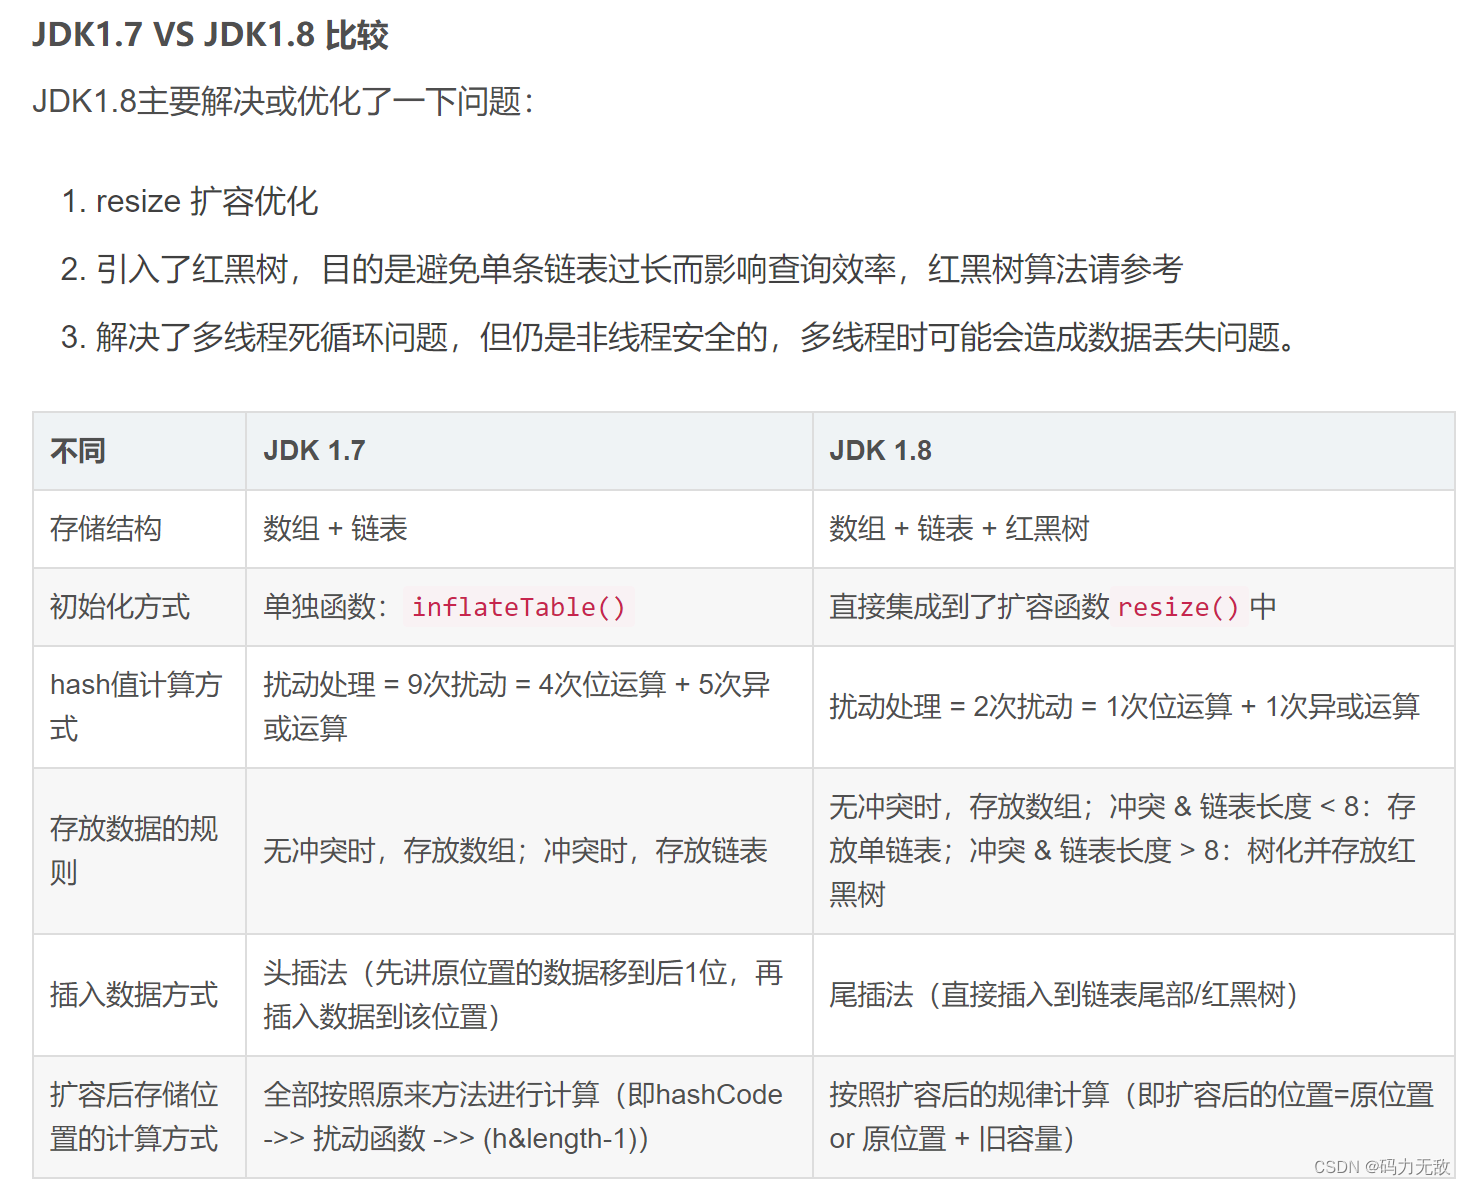Image resolution: width=1466 pixels, height=1185 pixels.
Task: Click the '初始化方式' row label
Action: [139, 607]
